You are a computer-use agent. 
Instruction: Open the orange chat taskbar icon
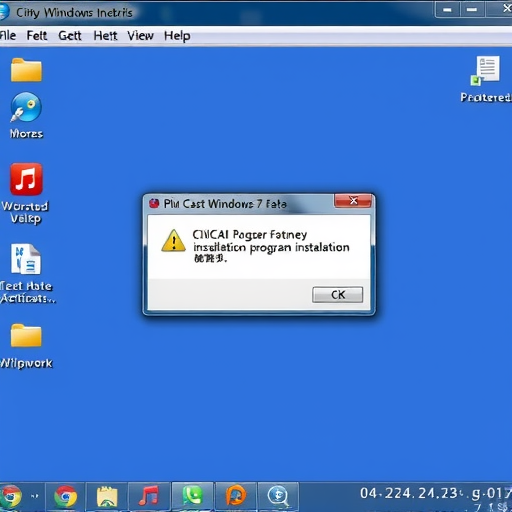236,496
